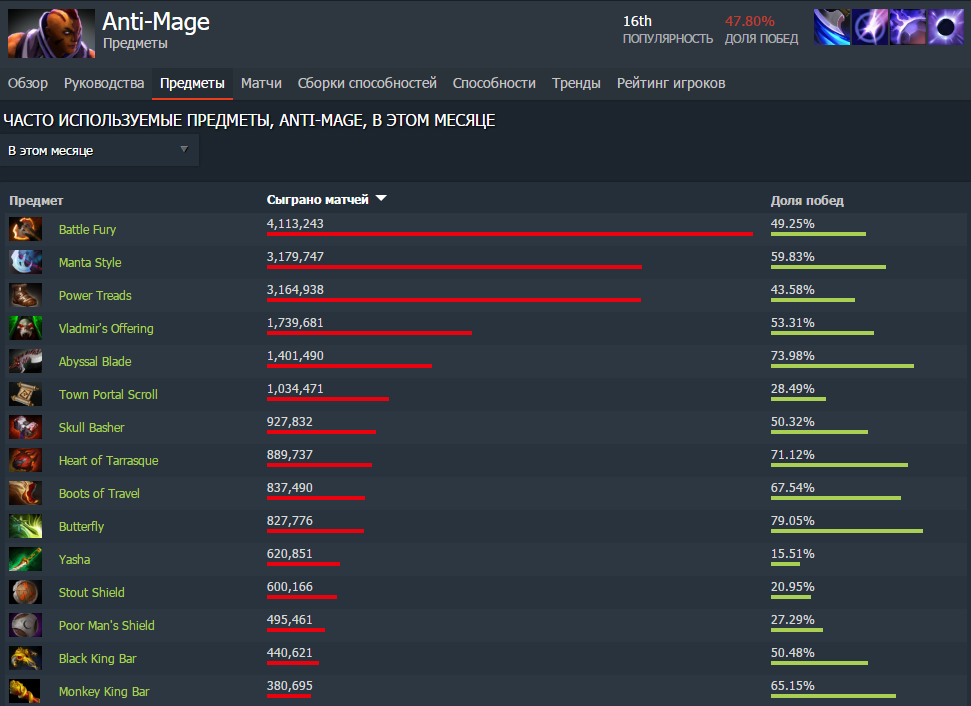Select the Mana Void ability icon
Image resolution: width=971 pixels, height=706 pixels.
pos(945,27)
